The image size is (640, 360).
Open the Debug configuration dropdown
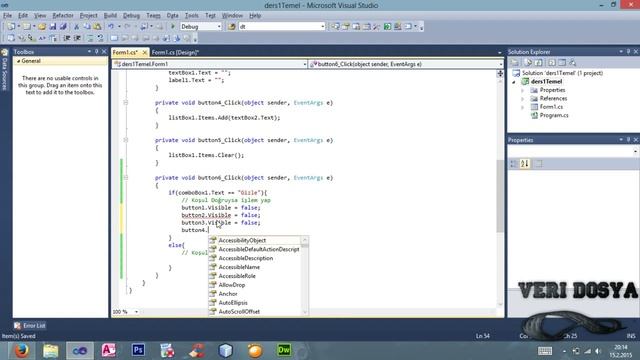(x=219, y=27)
